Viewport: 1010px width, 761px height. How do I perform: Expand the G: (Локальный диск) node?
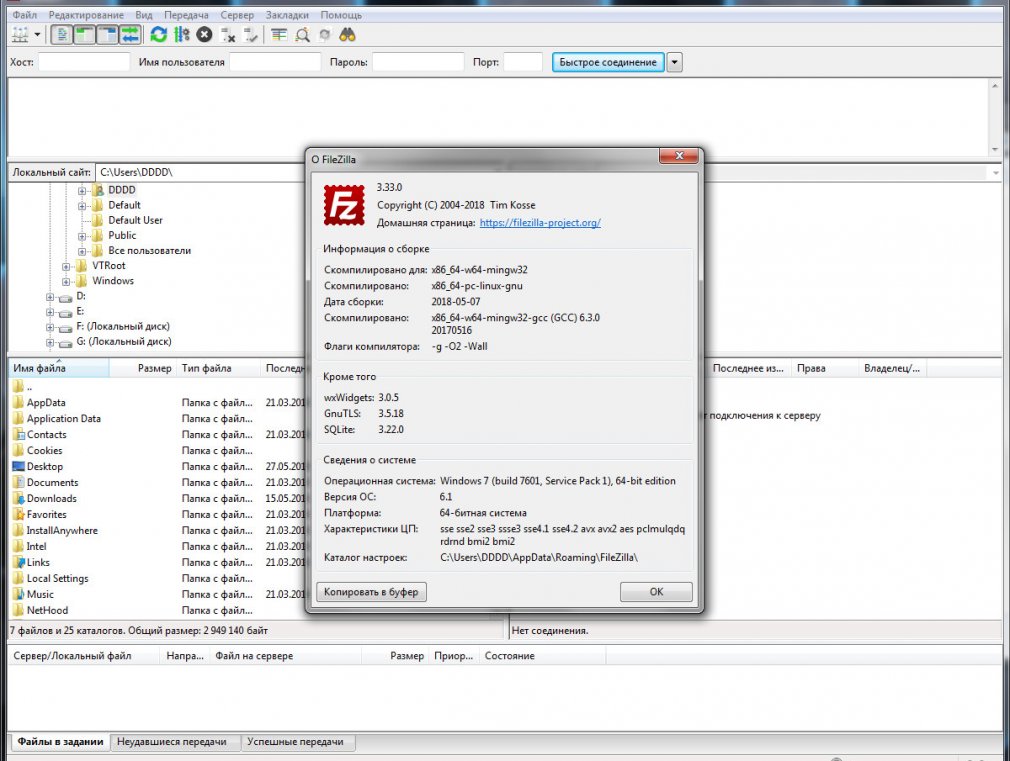pyautogui.click(x=50, y=342)
